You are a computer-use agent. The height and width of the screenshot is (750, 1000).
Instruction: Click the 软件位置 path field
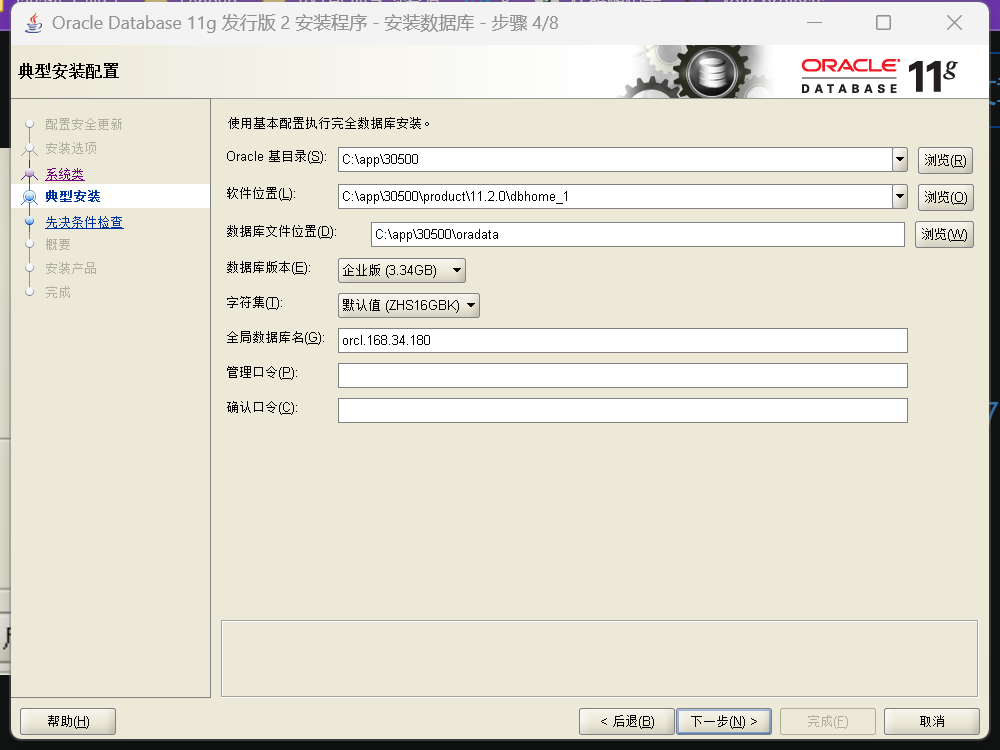tap(615, 196)
